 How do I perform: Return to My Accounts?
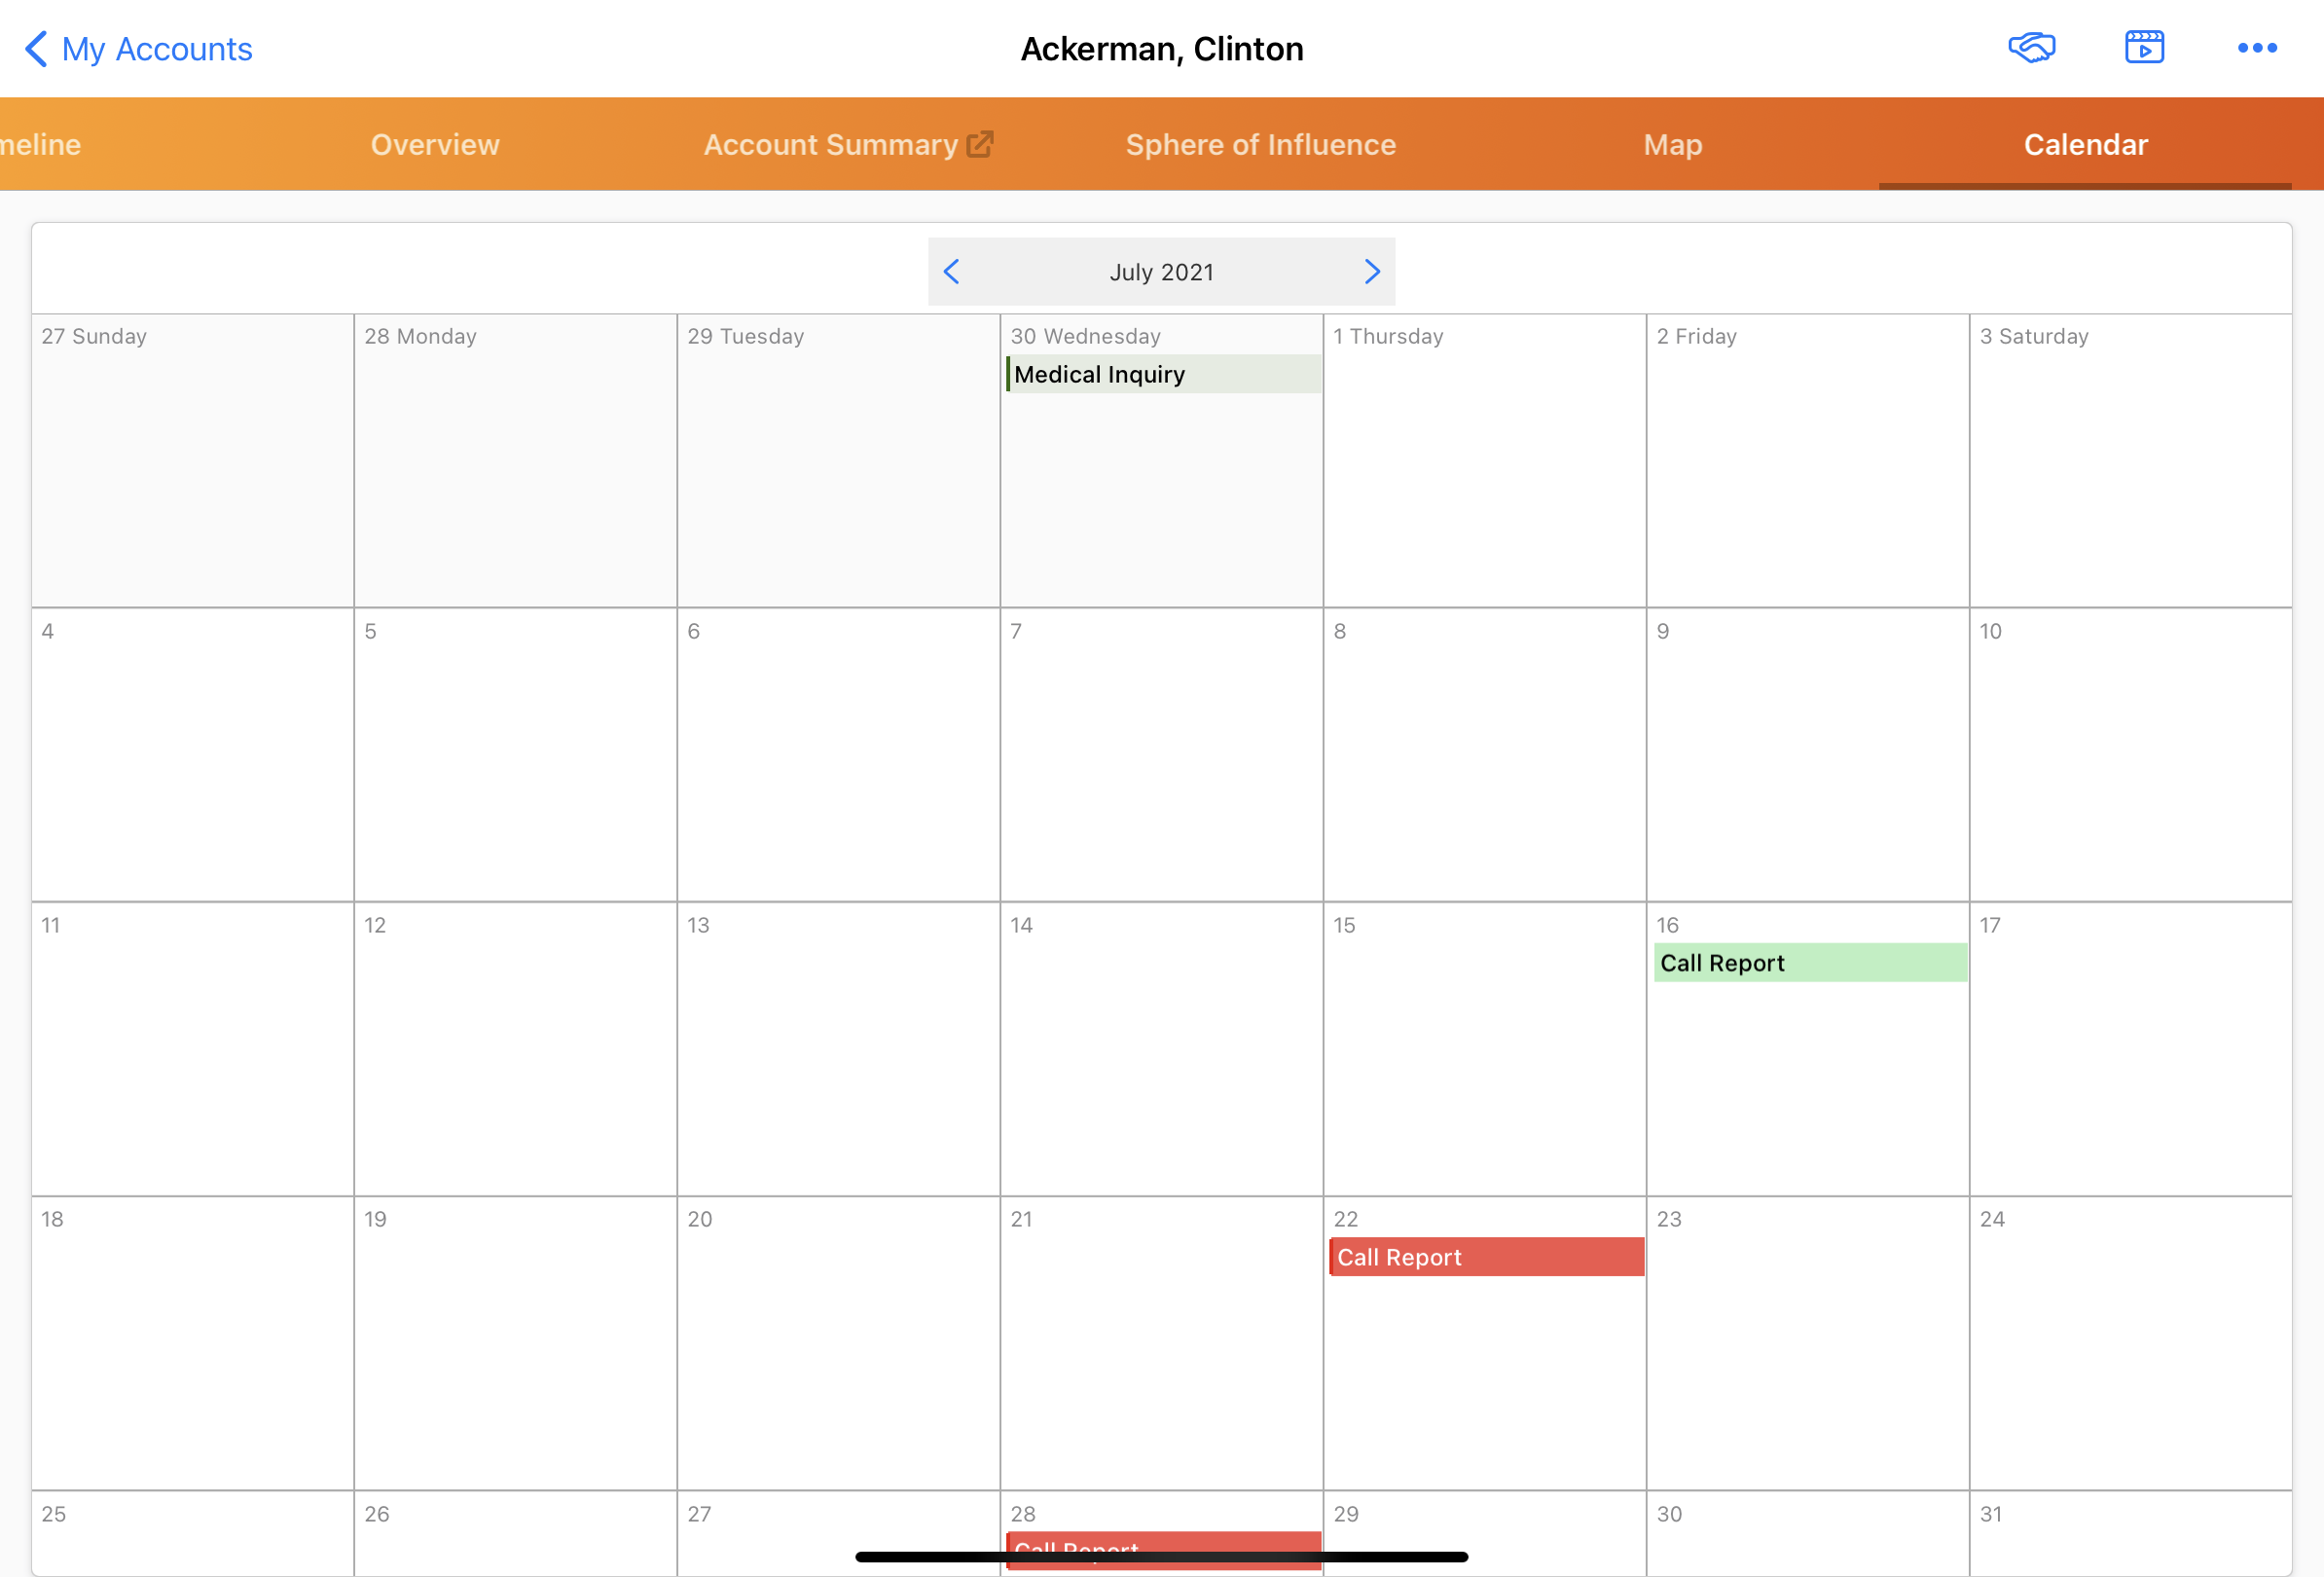pos(157,49)
